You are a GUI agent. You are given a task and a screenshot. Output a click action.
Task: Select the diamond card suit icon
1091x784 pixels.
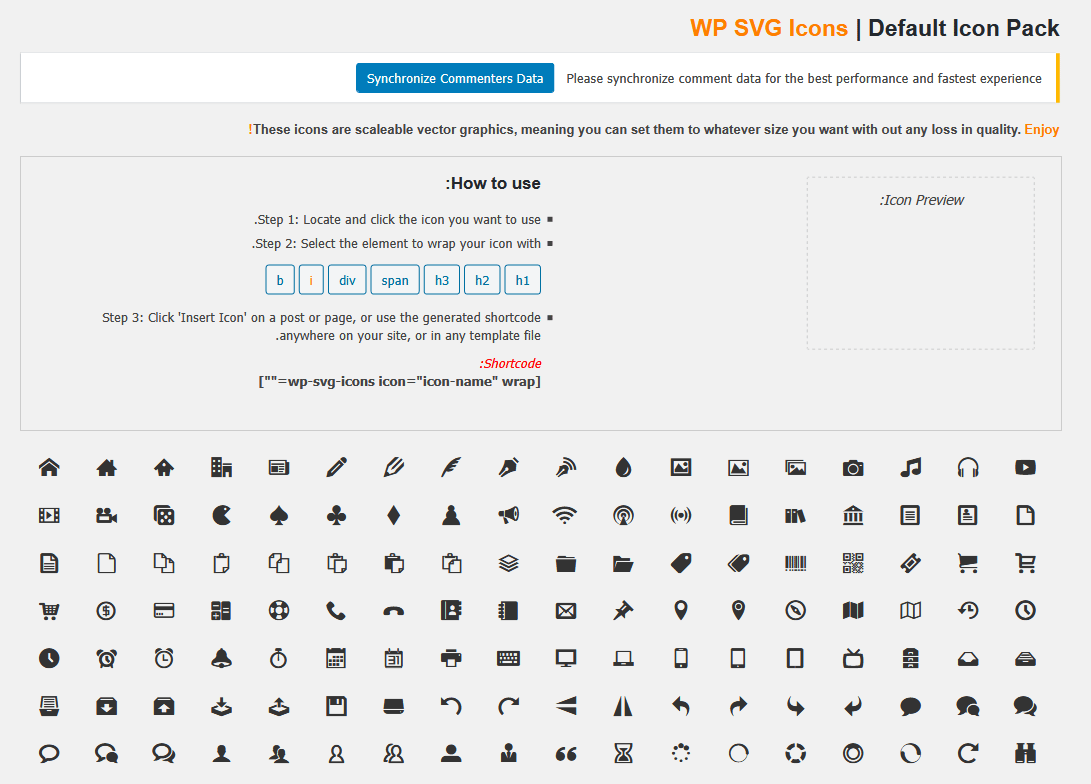pos(394,515)
